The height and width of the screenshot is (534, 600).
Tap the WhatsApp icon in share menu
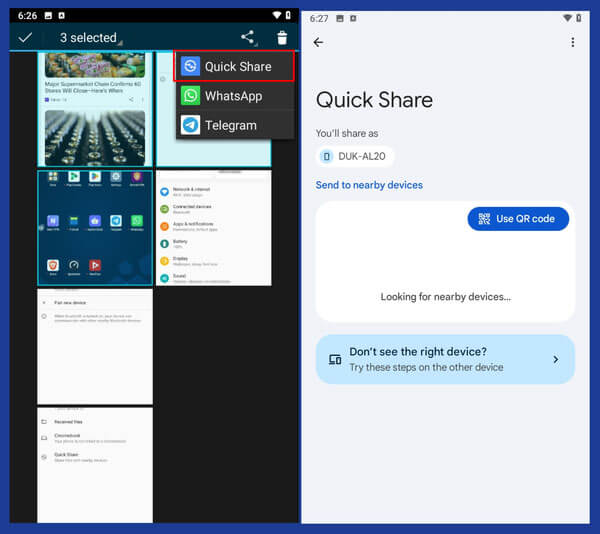[190, 96]
